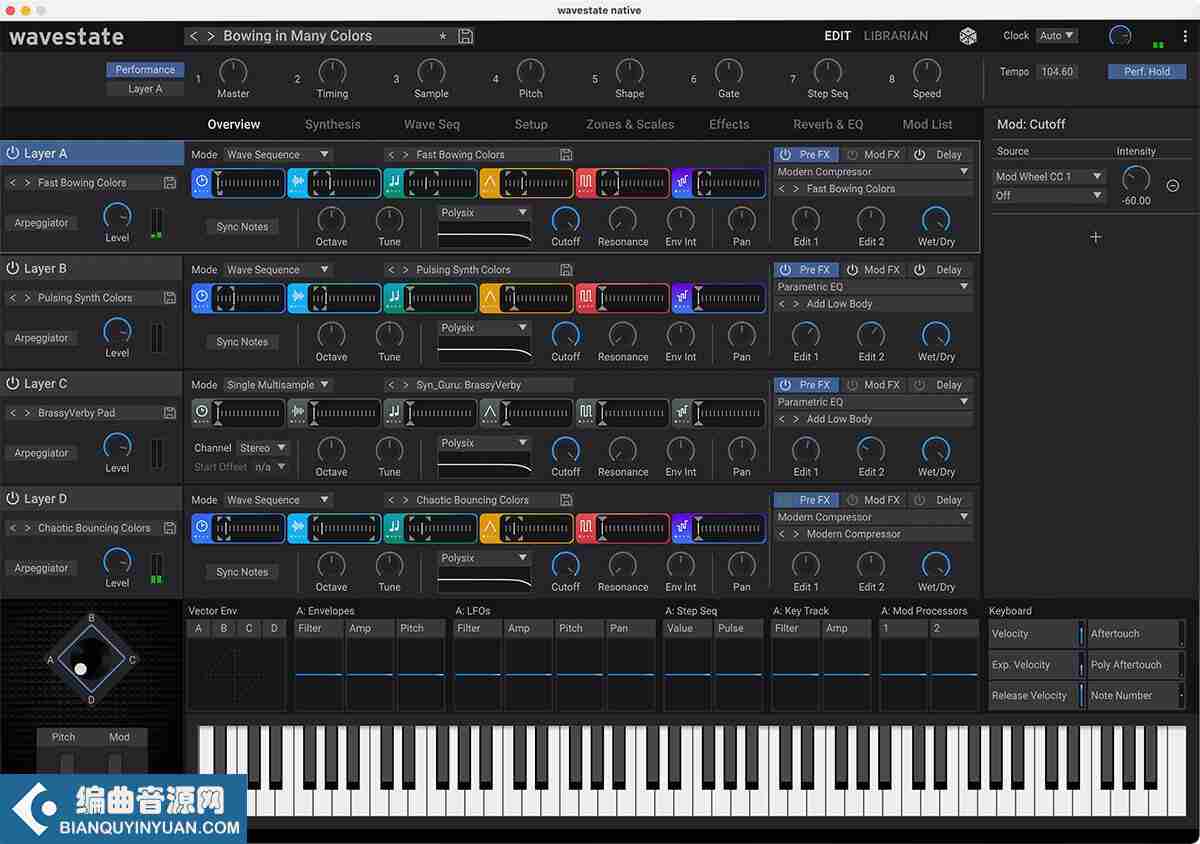Image resolution: width=1200 pixels, height=844 pixels.
Task: Select next Layer A Pre FX preset arrow
Action: (796, 189)
